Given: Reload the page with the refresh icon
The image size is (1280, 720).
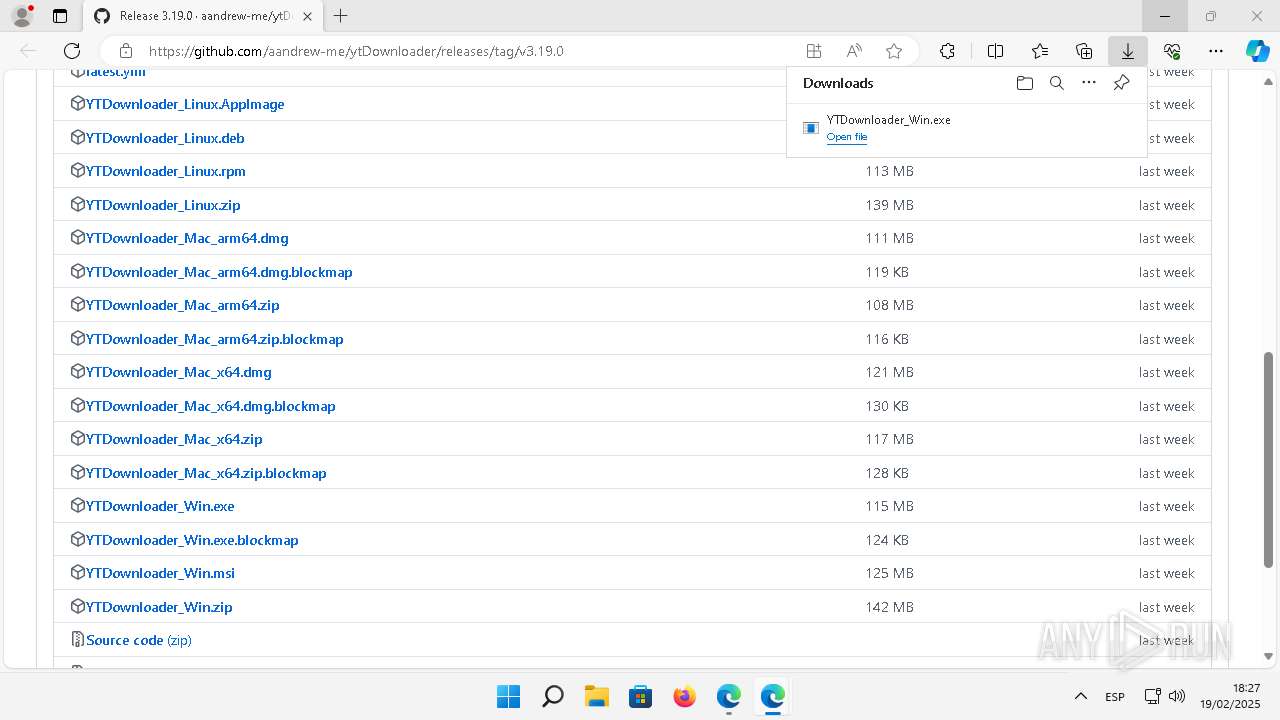Looking at the screenshot, I should click(72, 51).
